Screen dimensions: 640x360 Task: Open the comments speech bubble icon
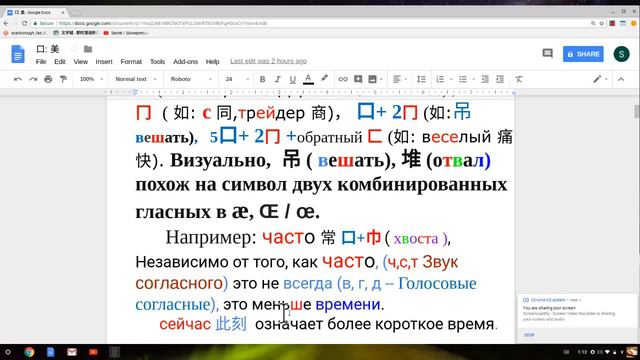click(547, 53)
